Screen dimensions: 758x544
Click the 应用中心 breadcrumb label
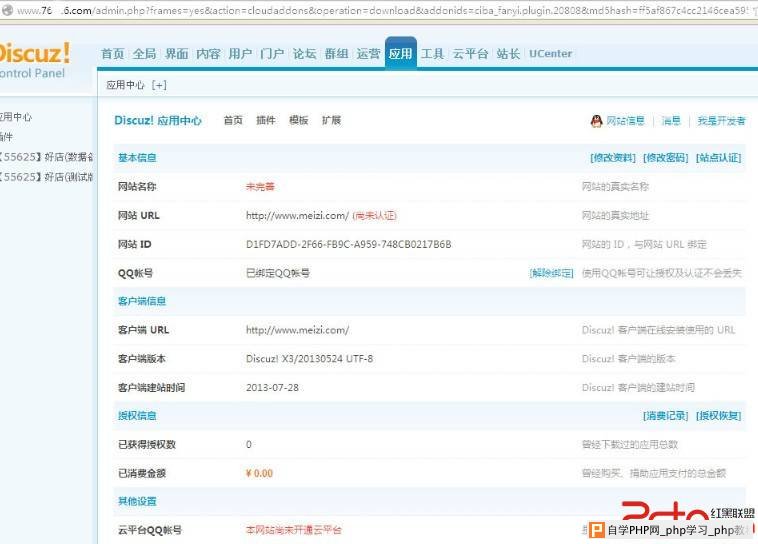[x=125, y=85]
